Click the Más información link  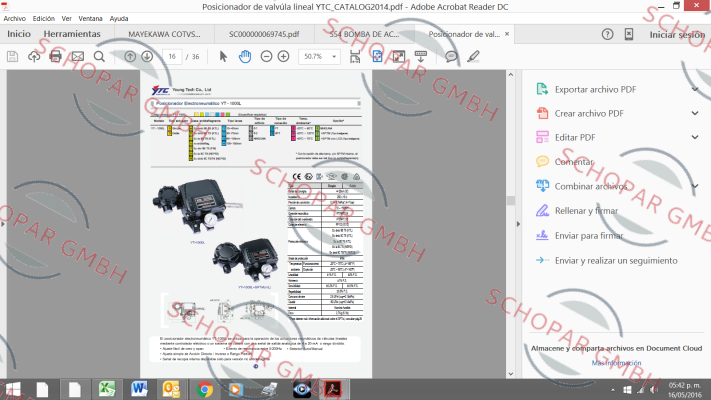tap(616, 363)
